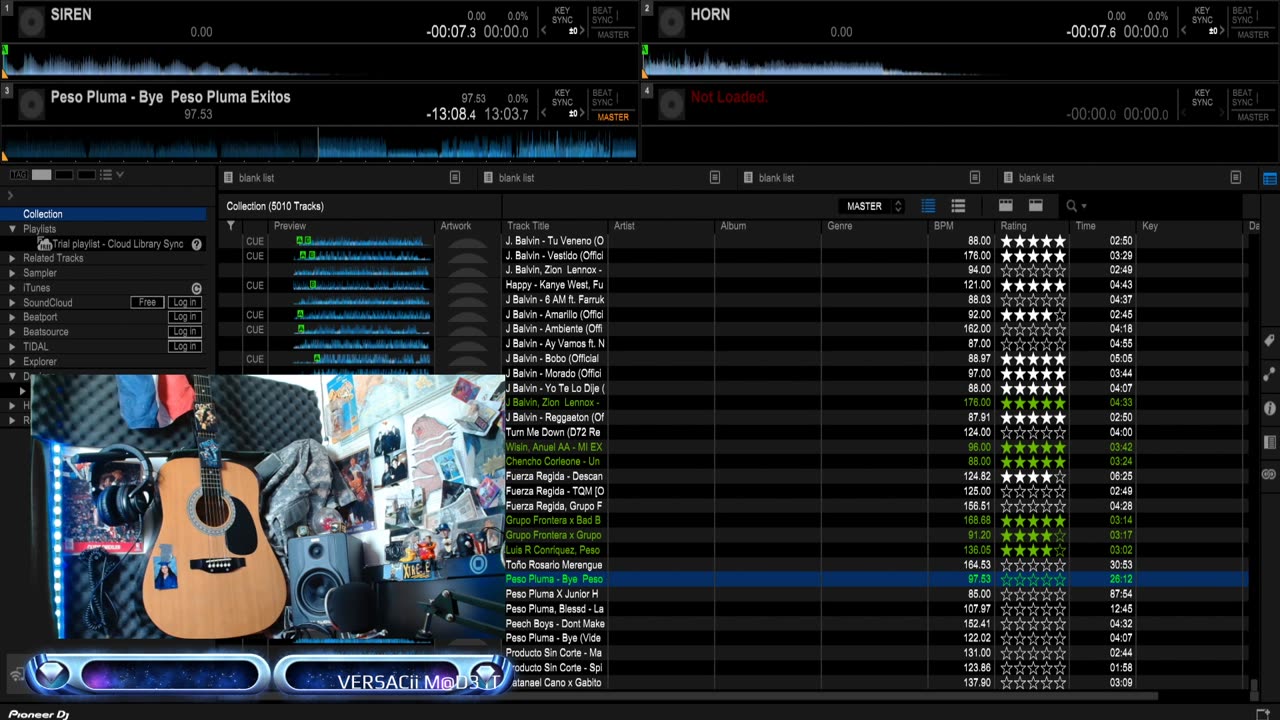Click the Free button beside SoundCloud
This screenshot has height=720, width=1280.
tap(147, 302)
